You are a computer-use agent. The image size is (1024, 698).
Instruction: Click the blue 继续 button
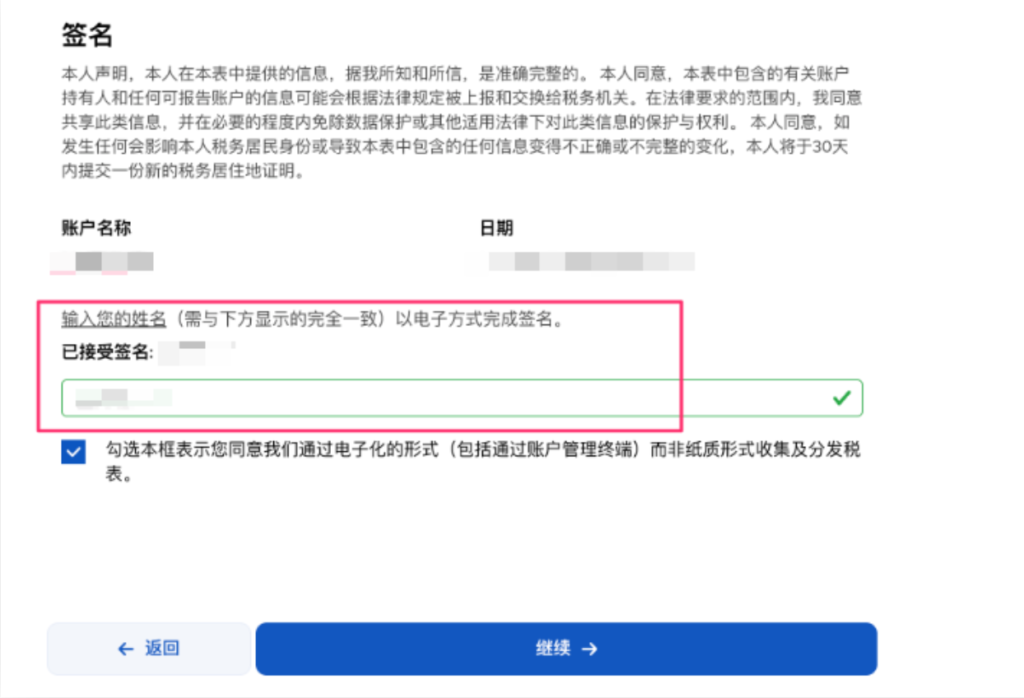point(566,648)
